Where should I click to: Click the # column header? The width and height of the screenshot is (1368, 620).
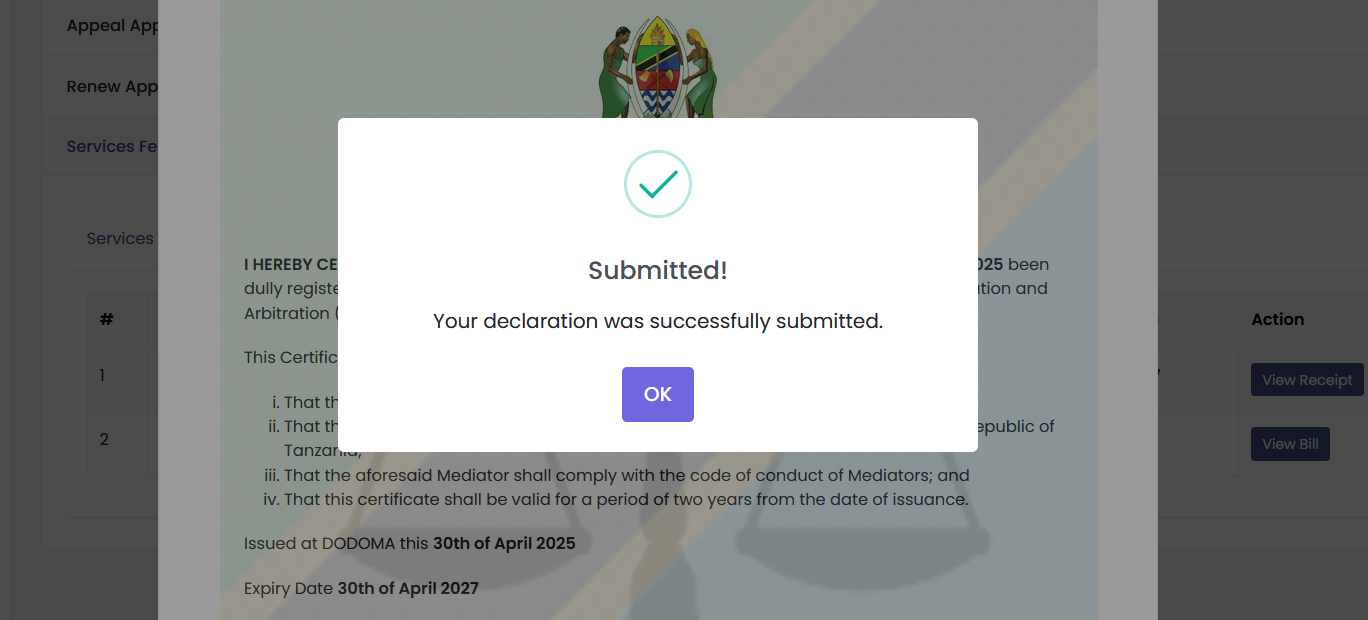107,320
